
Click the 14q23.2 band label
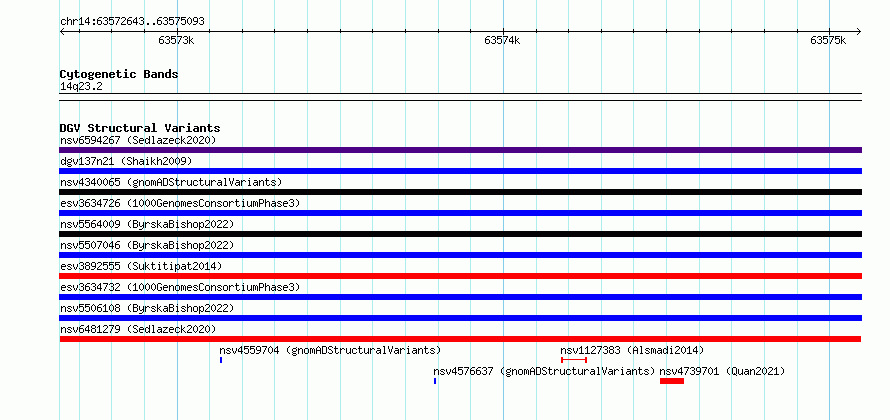click(81, 87)
